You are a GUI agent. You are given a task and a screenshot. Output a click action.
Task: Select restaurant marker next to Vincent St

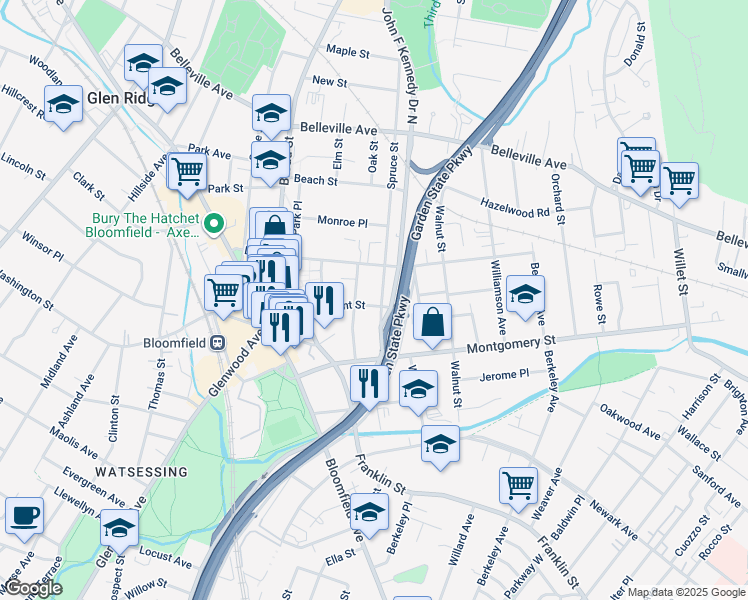pos(324,304)
